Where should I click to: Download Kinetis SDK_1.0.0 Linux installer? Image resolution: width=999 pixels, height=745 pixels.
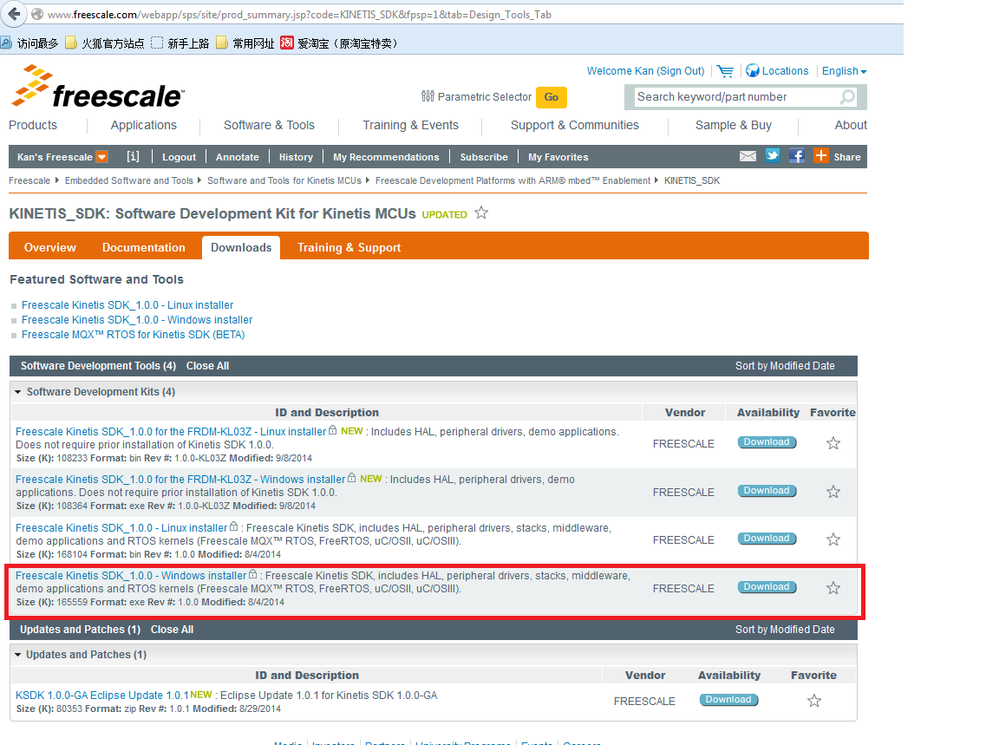point(766,539)
